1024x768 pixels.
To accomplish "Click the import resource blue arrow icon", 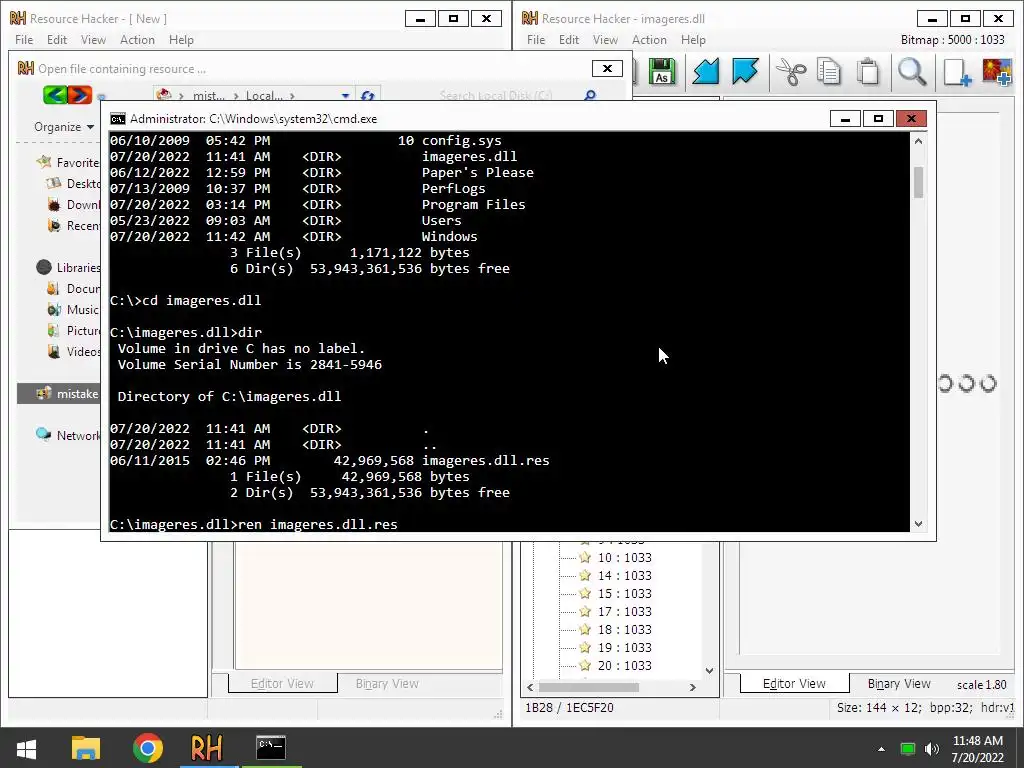I will point(705,72).
